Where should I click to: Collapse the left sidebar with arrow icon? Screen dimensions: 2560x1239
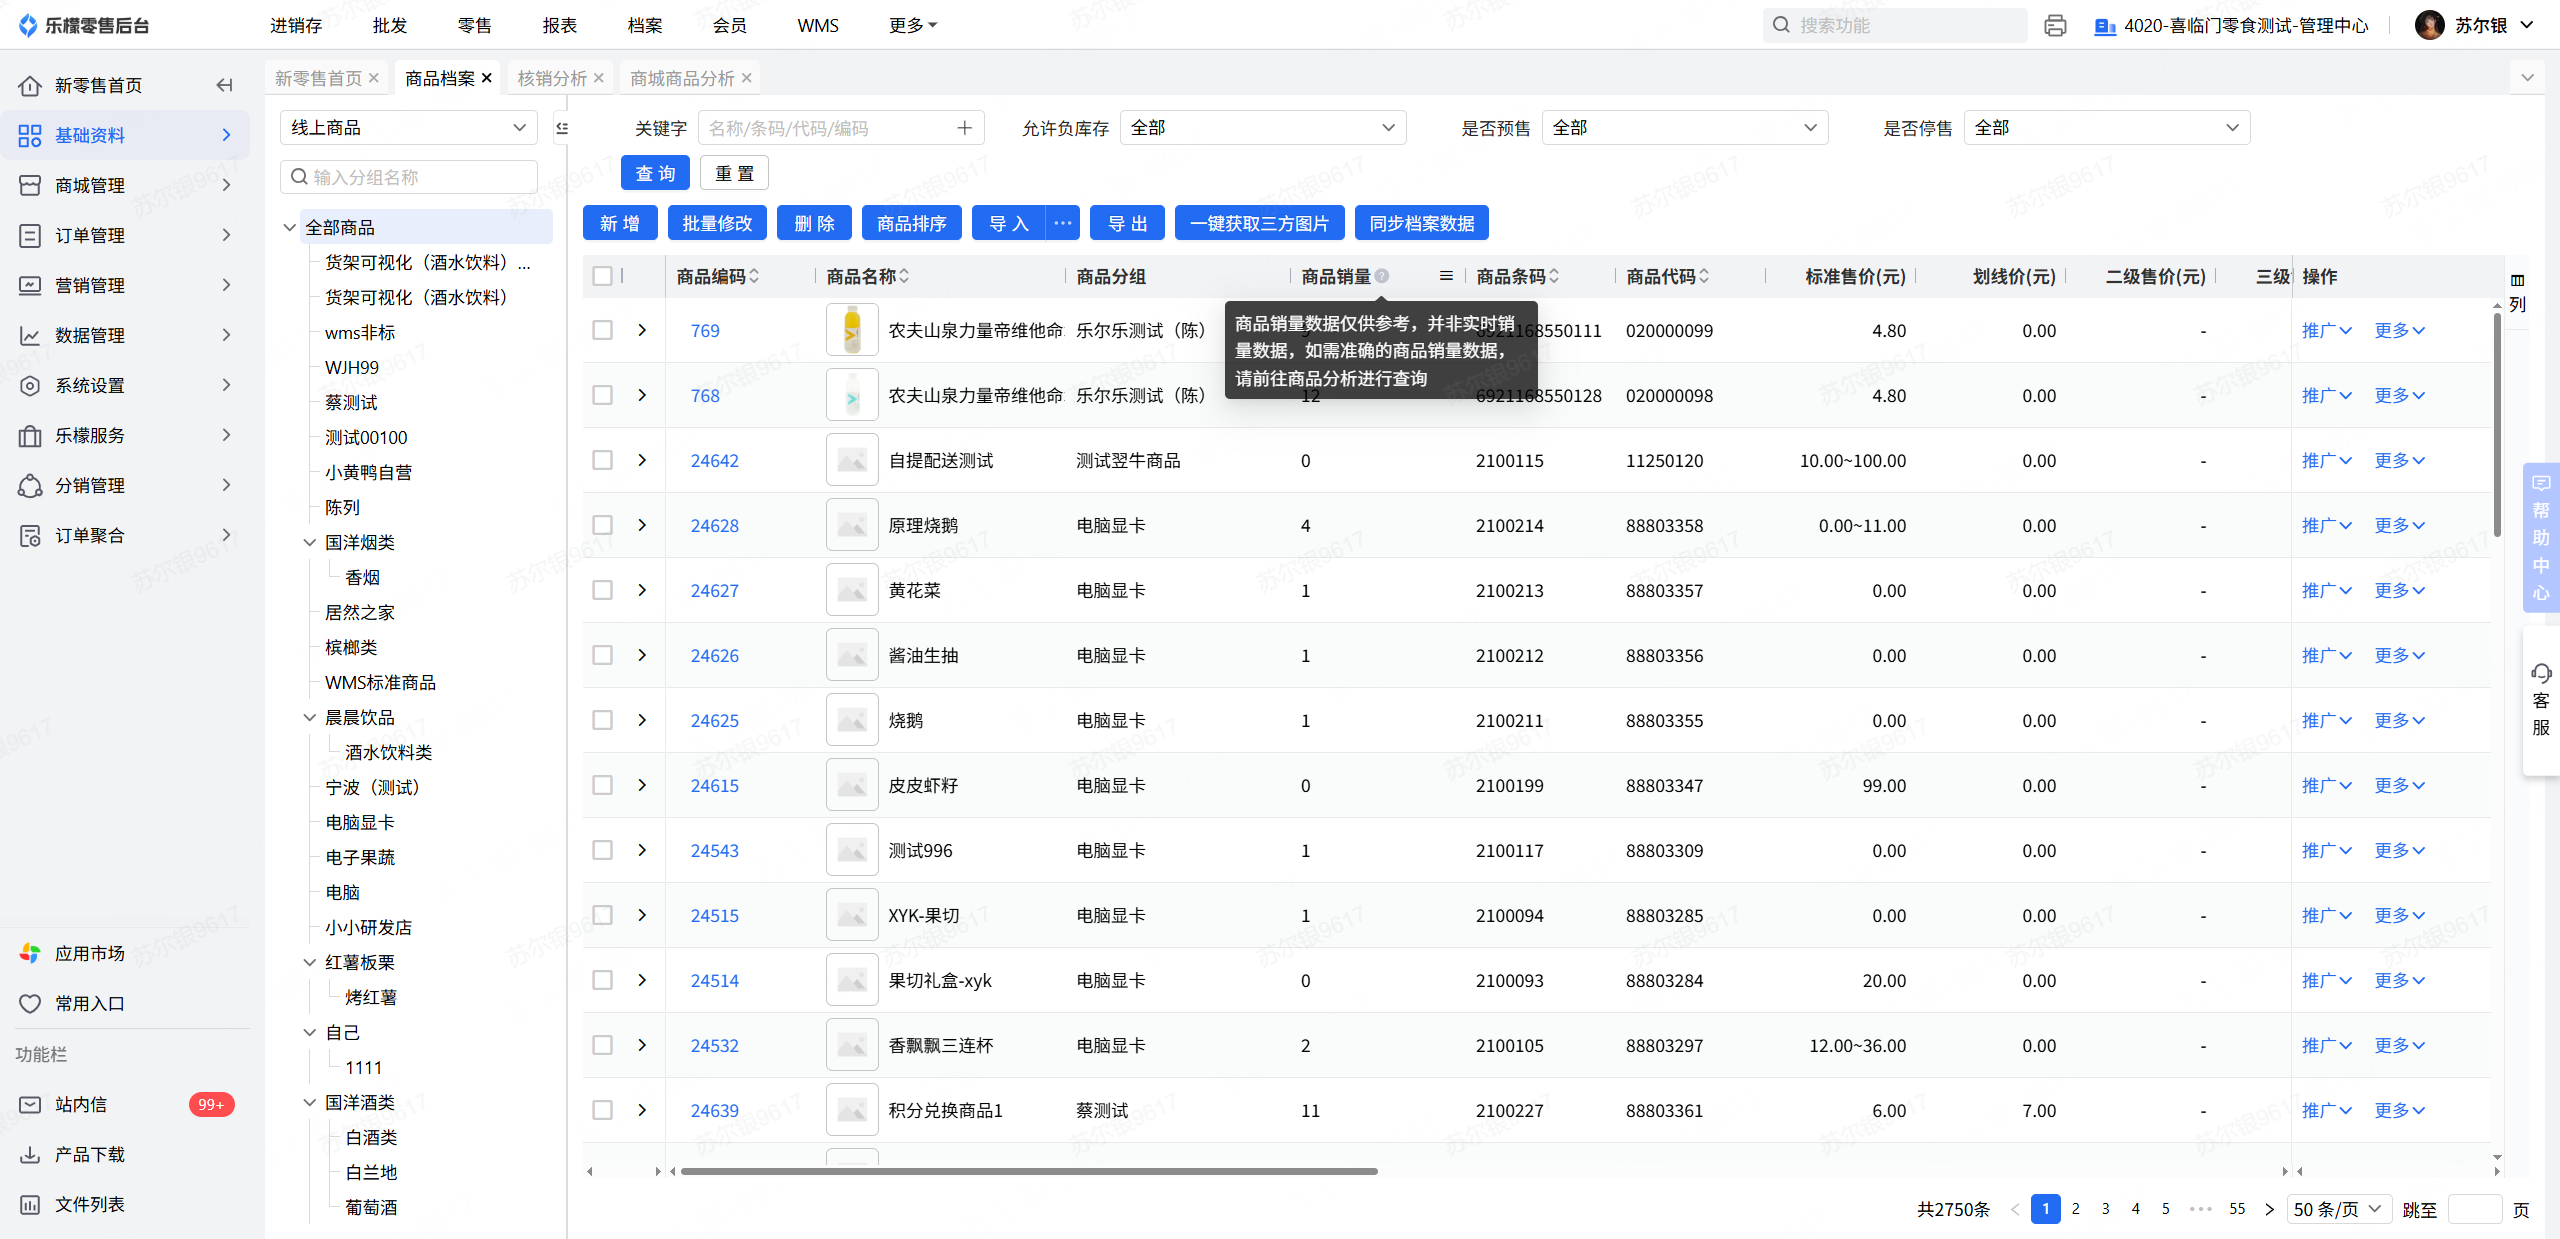[x=224, y=85]
